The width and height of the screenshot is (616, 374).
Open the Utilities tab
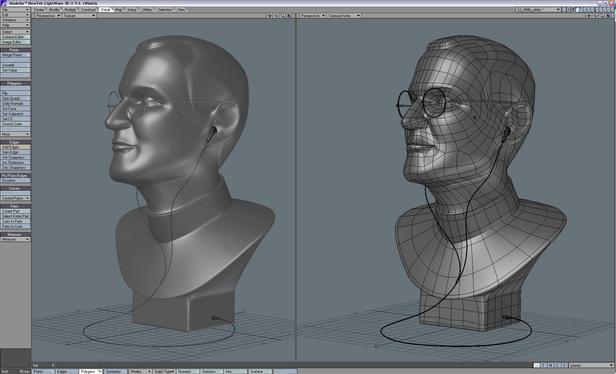[x=147, y=9]
